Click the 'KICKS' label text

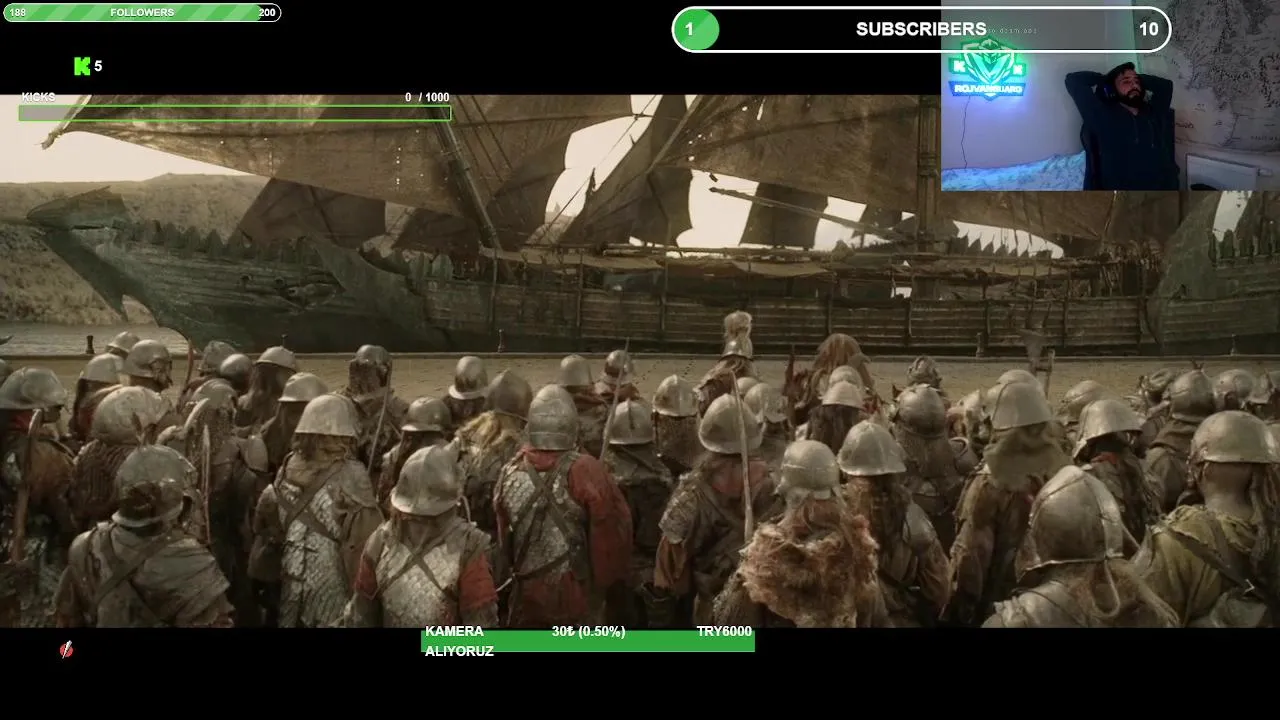[38, 97]
